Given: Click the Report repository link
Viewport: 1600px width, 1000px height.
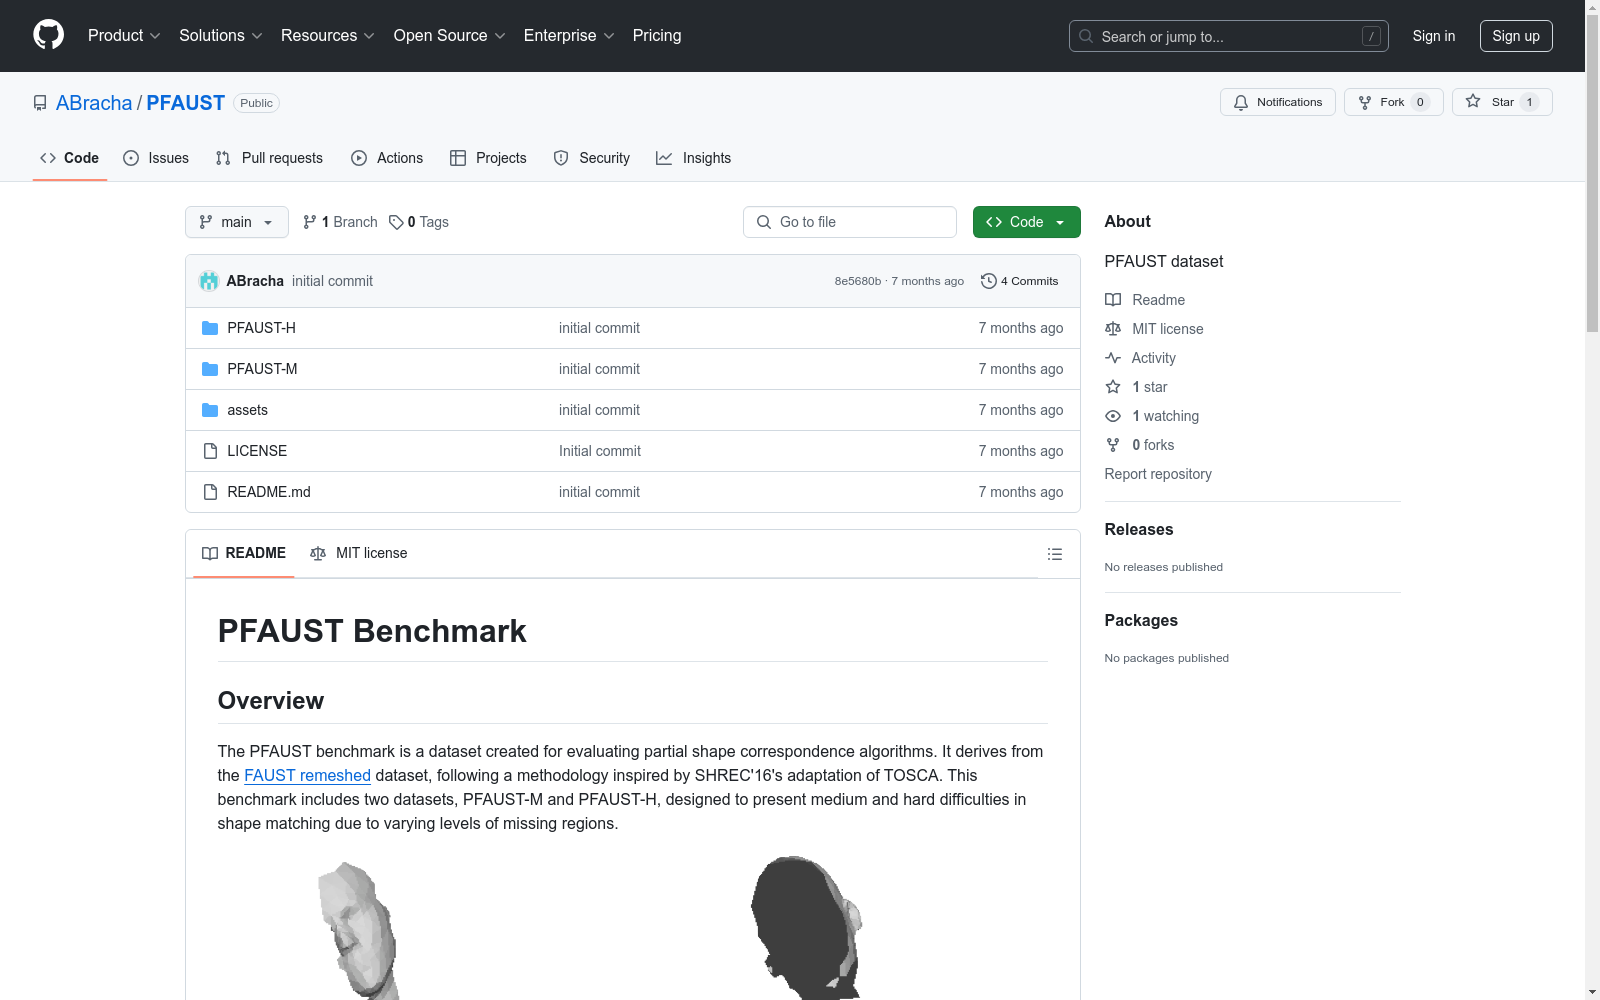Looking at the screenshot, I should (1158, 474).
